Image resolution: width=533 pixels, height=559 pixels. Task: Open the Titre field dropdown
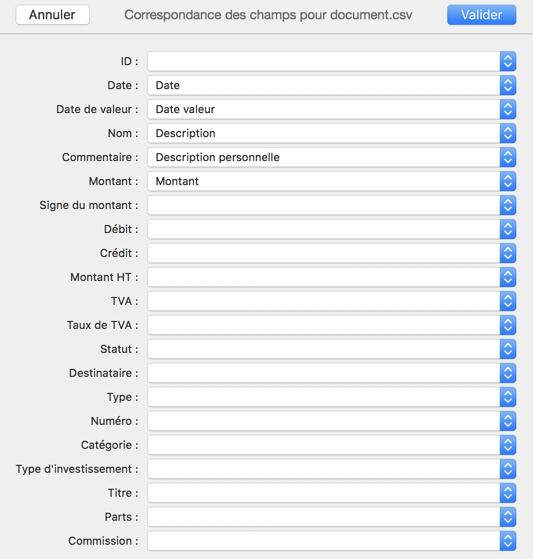click(x=332, y=493)
